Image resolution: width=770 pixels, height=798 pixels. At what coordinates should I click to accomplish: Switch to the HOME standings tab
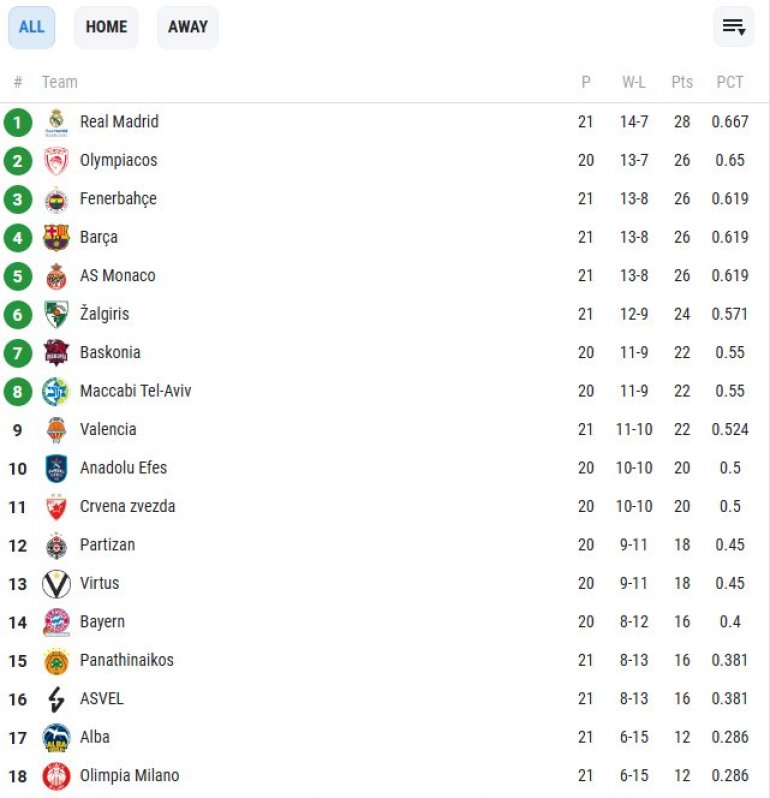click(x=106, y=27)
